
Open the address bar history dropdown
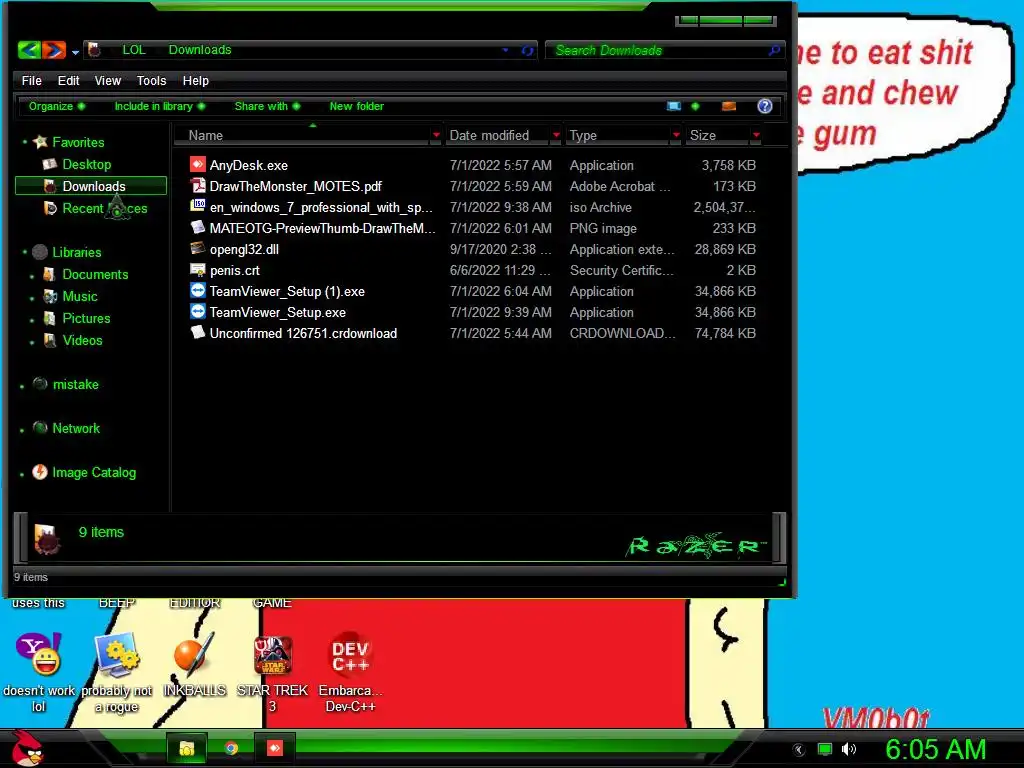tap(505, 50)
